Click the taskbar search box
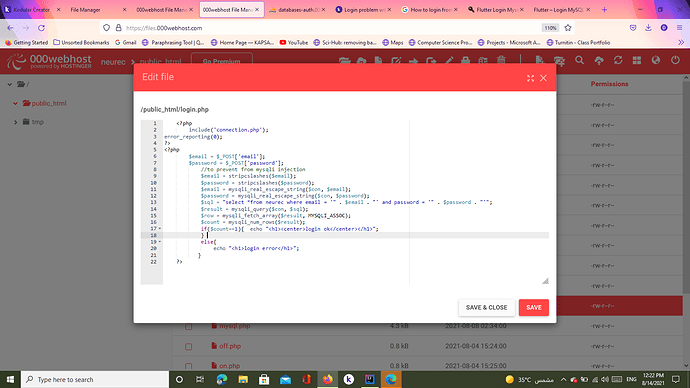 point(95,379)
